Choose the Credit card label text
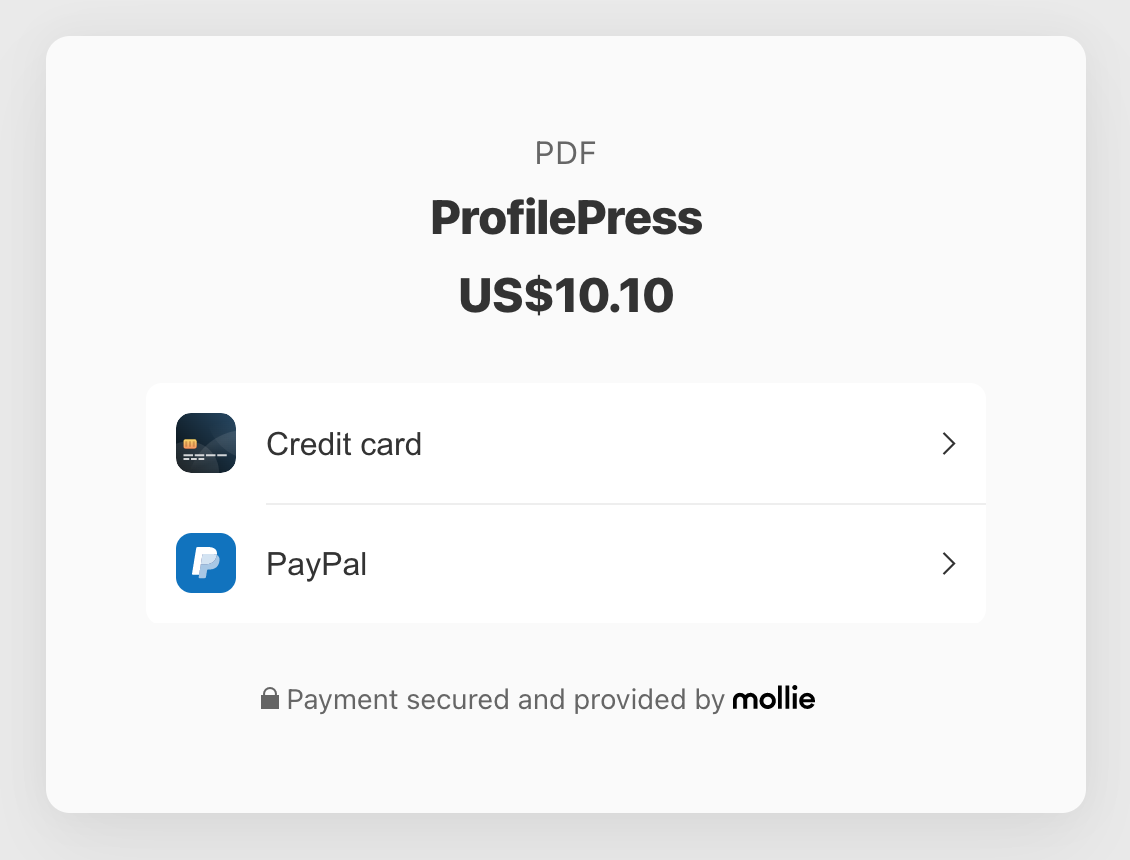Viewport: 1130px width, 860px height. pyautogui.click(x=344, y=444)
